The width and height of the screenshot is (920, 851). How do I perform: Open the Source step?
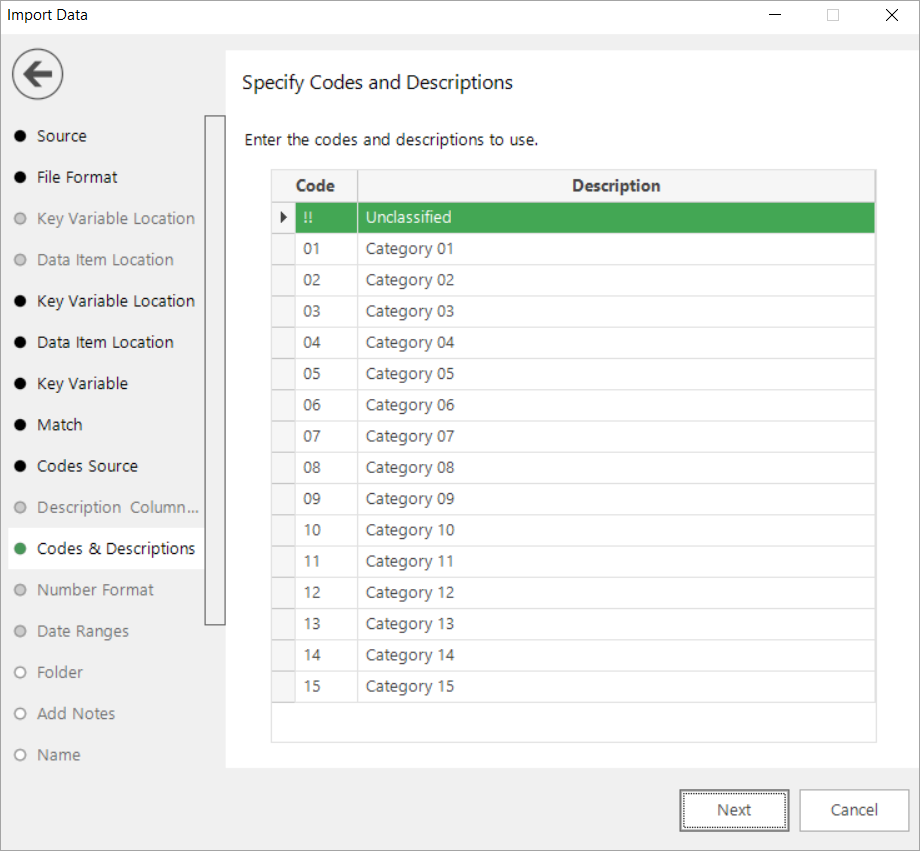pyautogui.click(x=62, y=136)
